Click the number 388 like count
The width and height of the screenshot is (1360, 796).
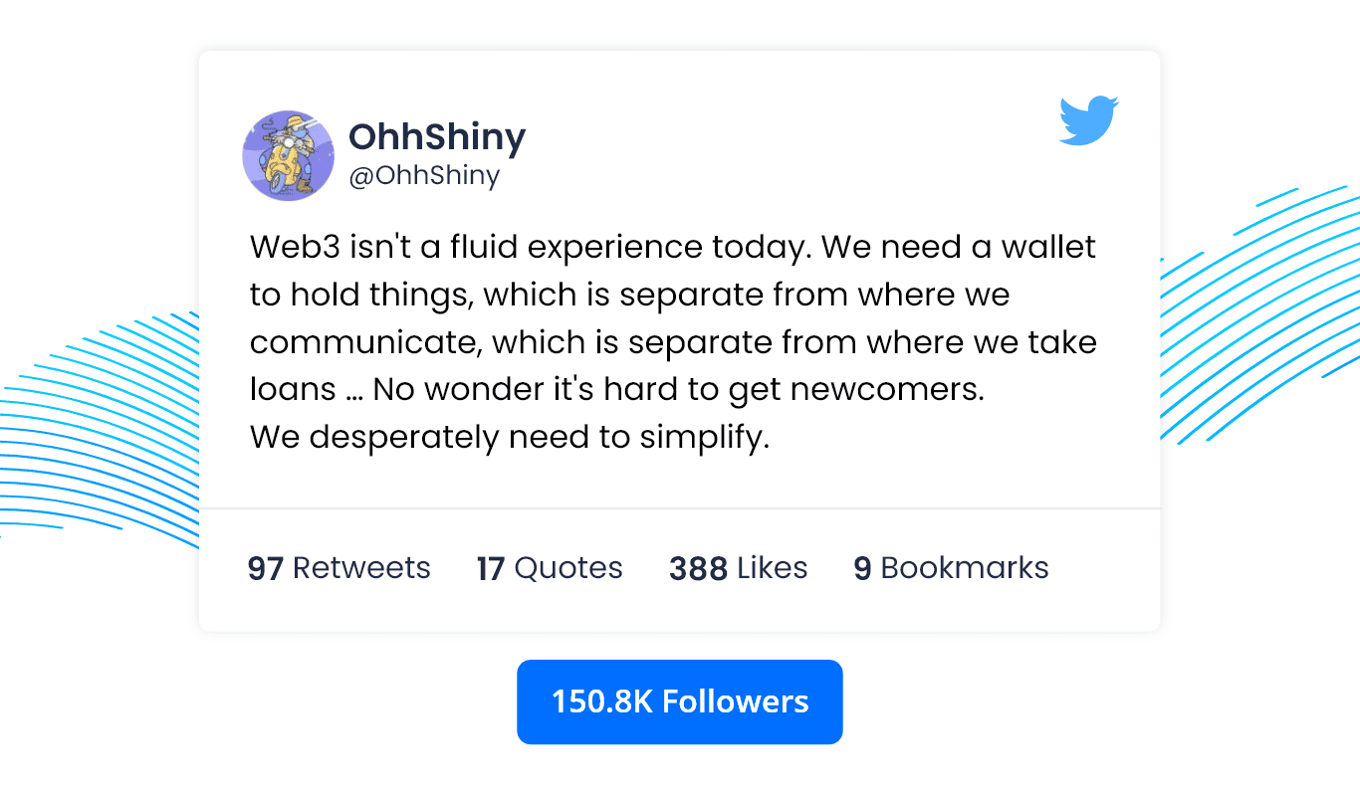[698, 568]
